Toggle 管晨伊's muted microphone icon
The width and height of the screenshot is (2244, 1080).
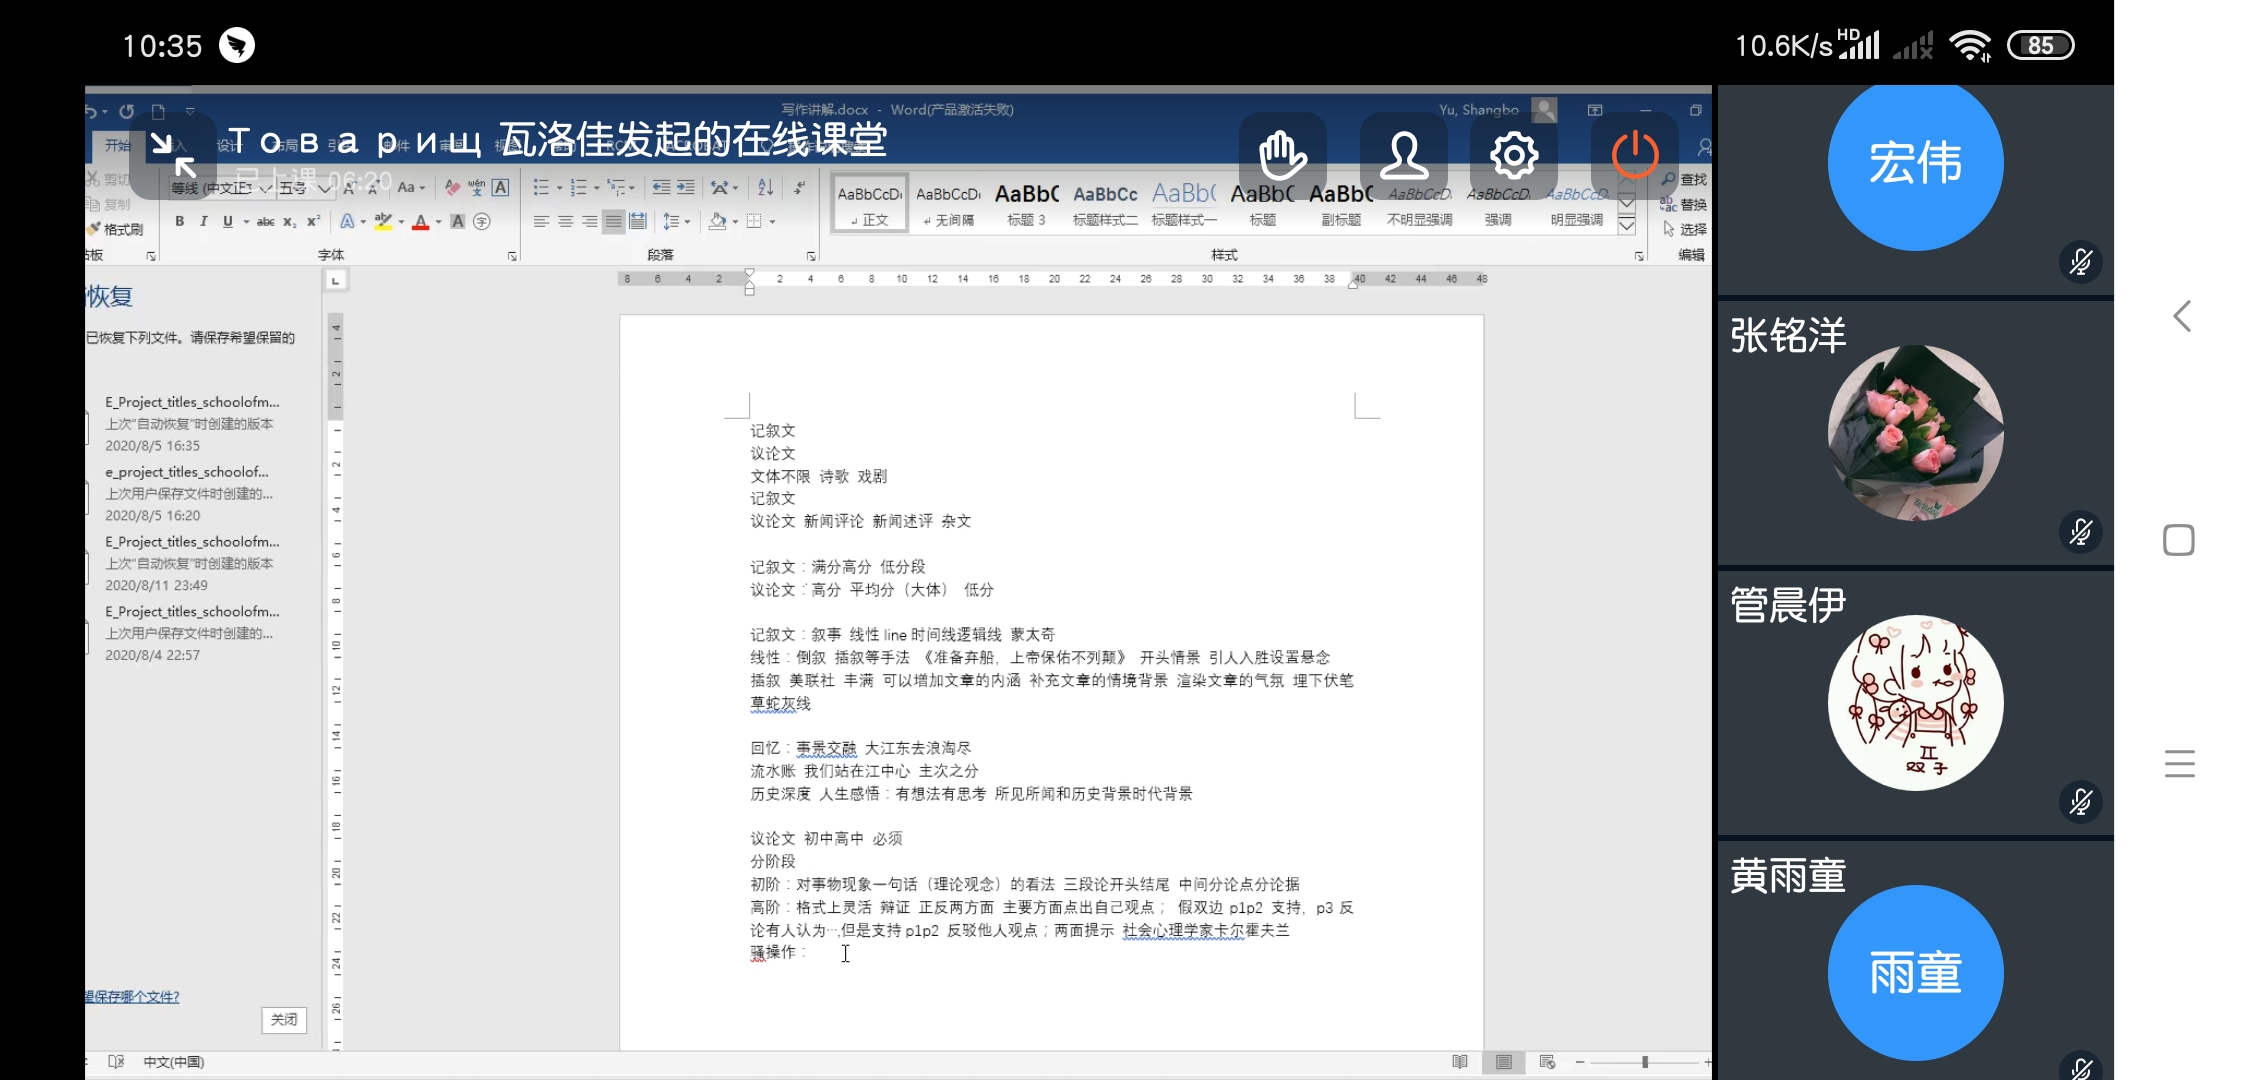coord(2081,802)
